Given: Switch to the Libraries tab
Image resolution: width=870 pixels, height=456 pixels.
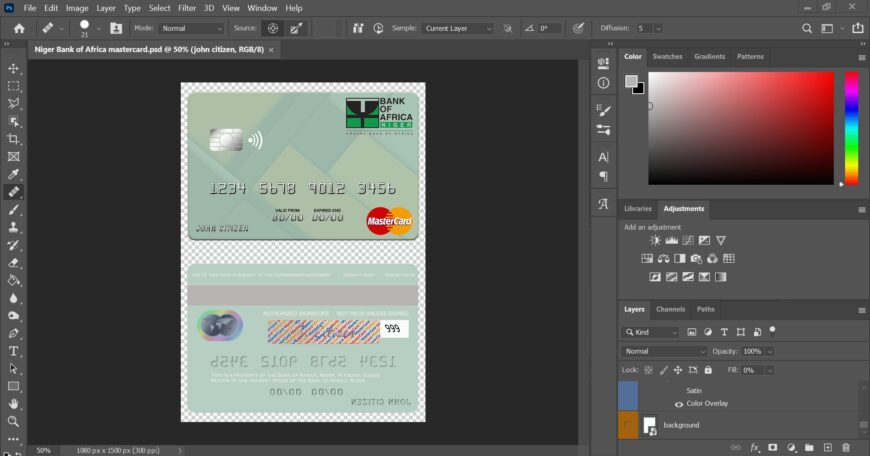Looking at the screenshot, I should [x=638, y=209].
